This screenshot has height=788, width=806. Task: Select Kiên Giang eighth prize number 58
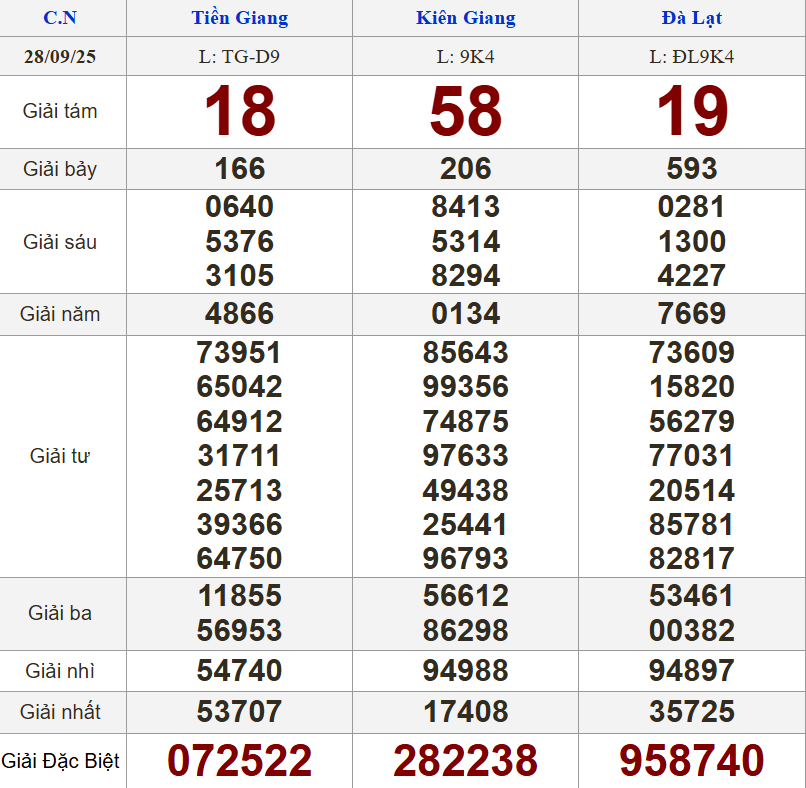(465, 112)
